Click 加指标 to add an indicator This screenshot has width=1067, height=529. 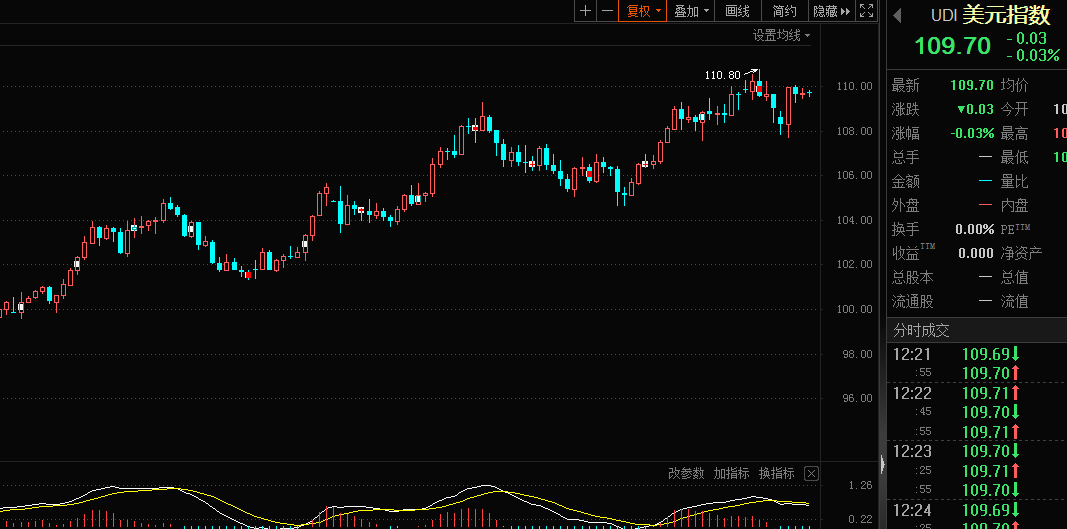[731, 473]
